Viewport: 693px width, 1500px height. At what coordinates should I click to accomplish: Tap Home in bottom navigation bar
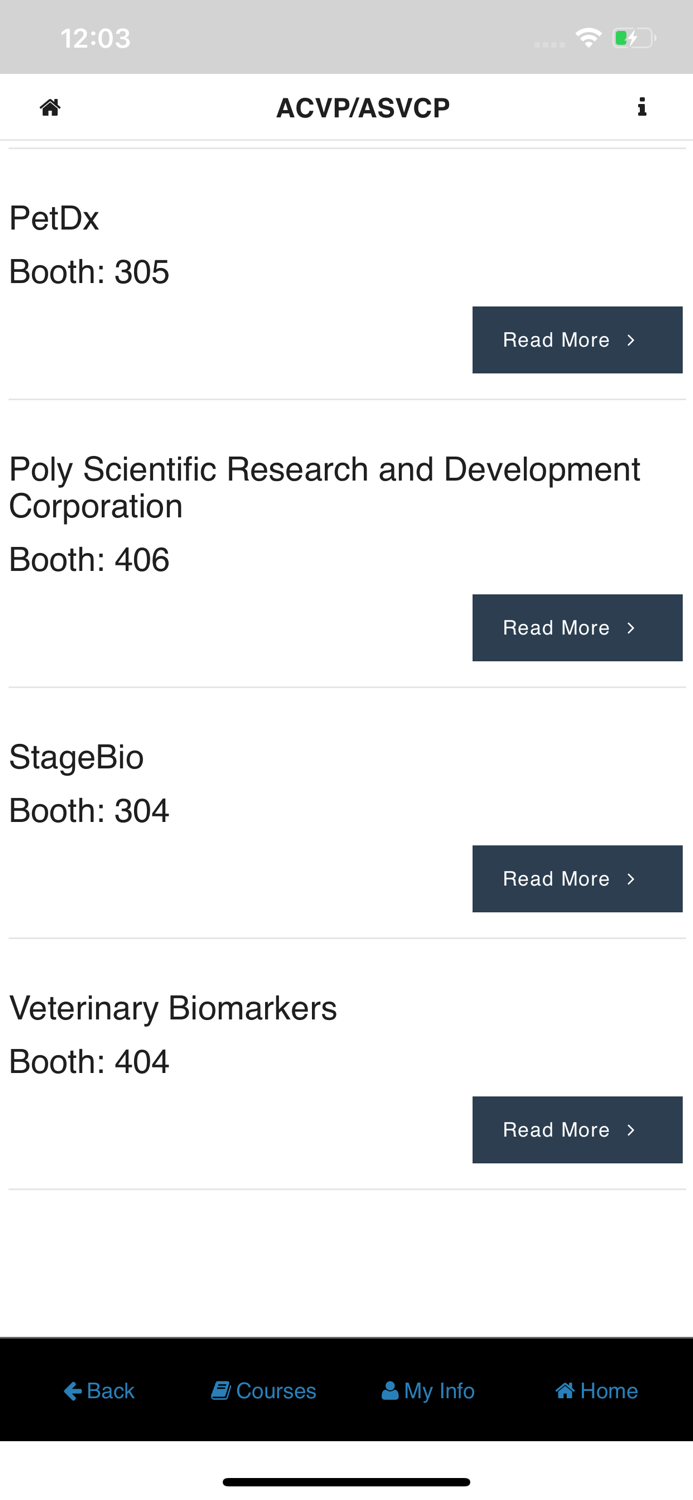point(597,1390)
